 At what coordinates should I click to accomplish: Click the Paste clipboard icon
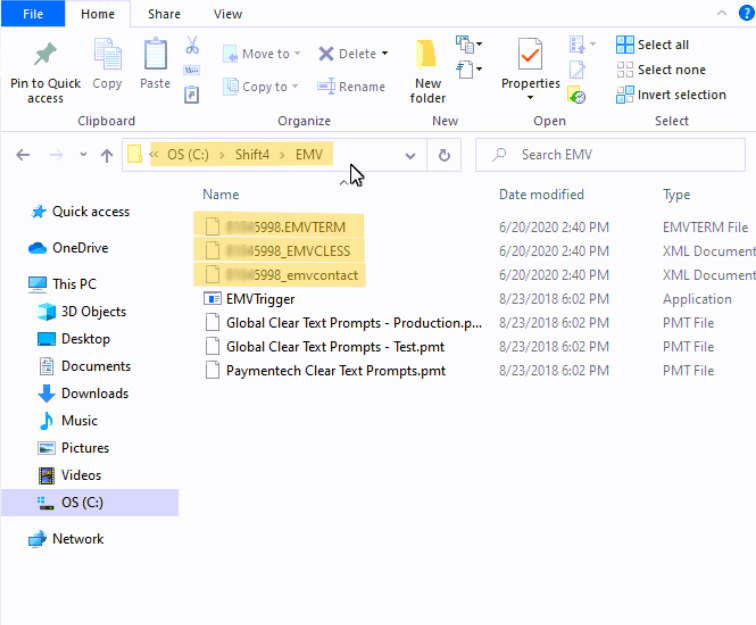pos(155,55)
